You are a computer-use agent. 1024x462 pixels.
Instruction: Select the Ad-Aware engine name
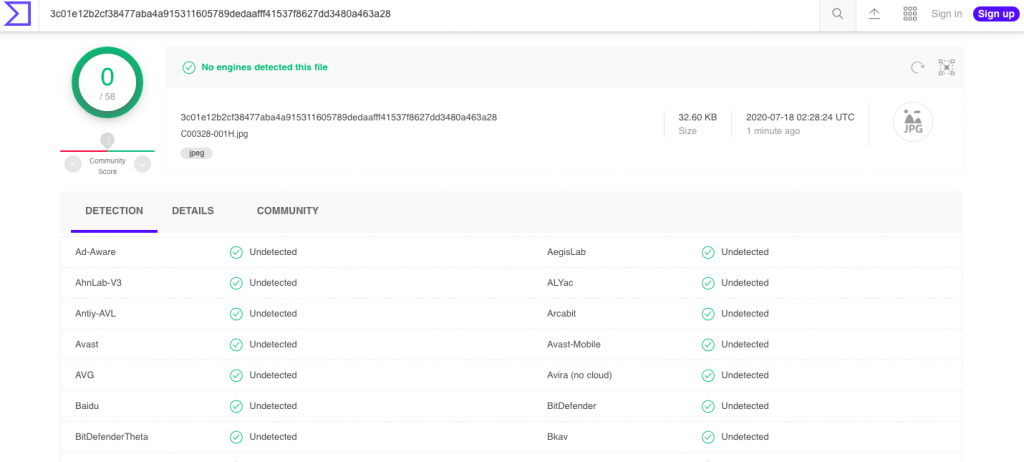95,252
